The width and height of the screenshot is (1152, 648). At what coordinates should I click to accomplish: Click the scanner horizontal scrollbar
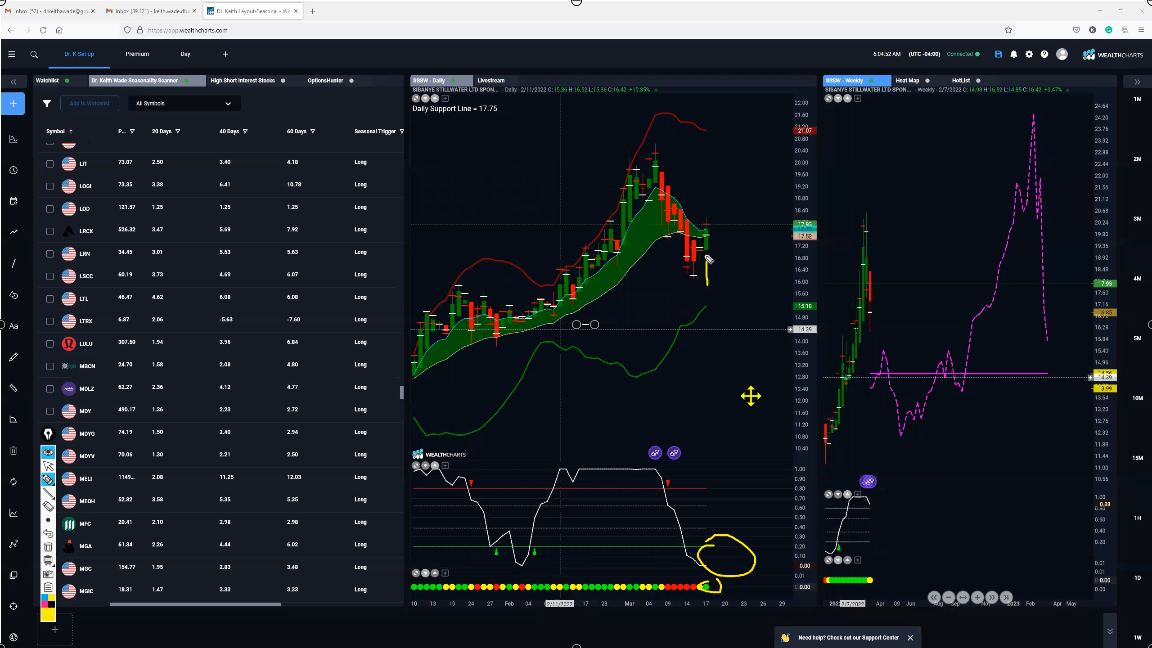click(195, 605)
